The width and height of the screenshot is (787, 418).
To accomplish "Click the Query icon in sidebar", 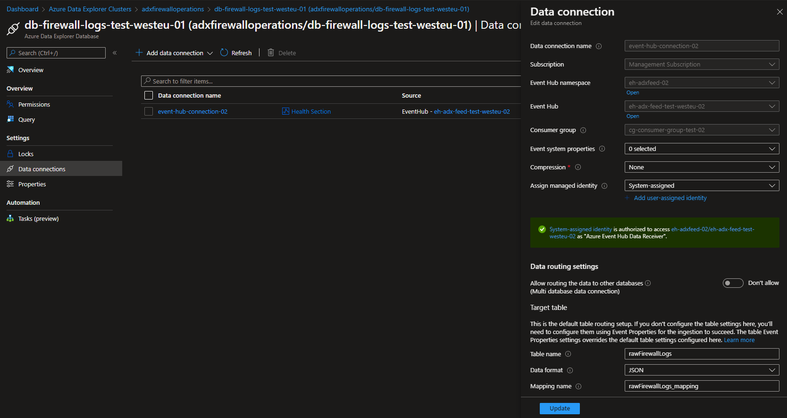I will [x=10, y=119].
